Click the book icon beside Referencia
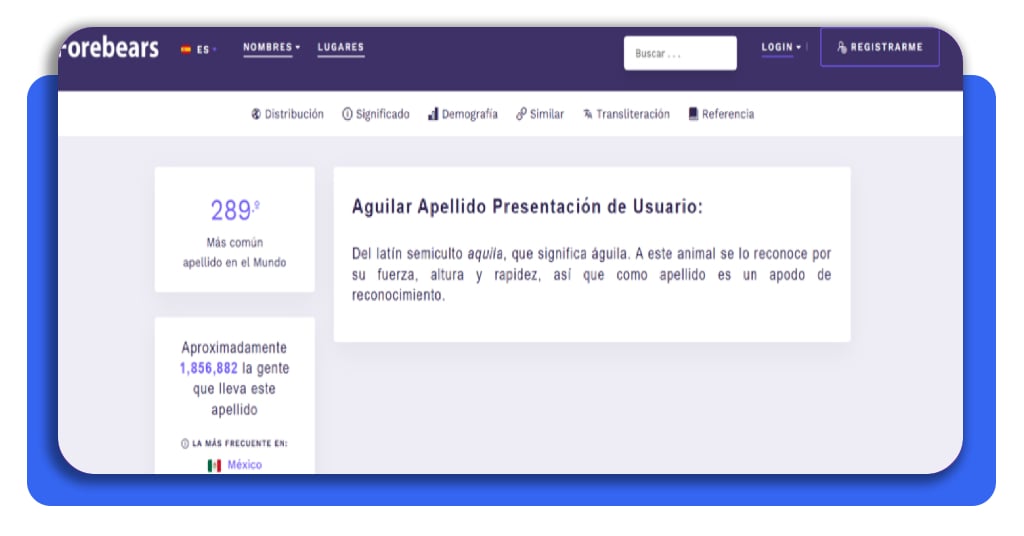1024x536 pixels. coord(694,114)
